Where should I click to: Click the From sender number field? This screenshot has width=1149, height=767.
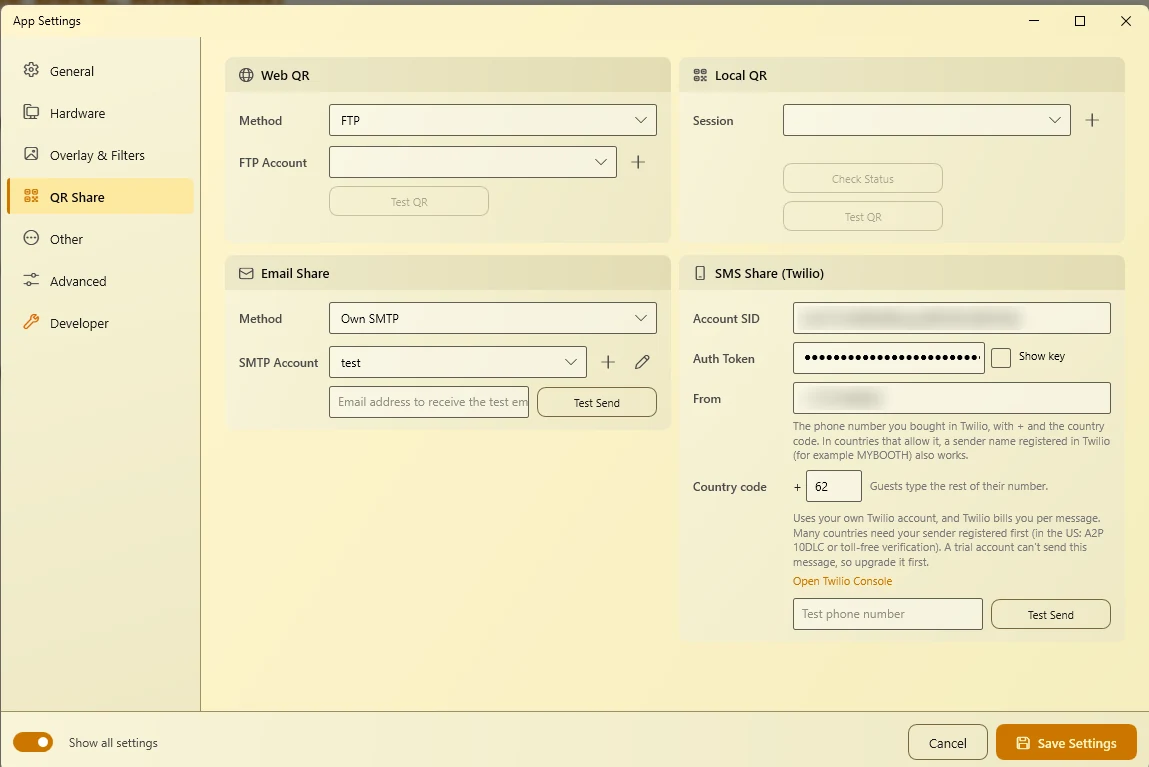[951, 398]
